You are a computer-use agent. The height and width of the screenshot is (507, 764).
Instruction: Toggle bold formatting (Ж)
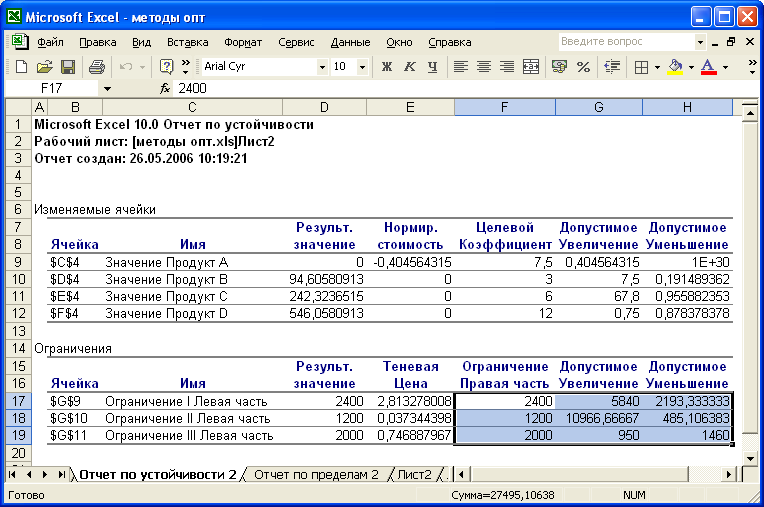[x=387, y=67]
